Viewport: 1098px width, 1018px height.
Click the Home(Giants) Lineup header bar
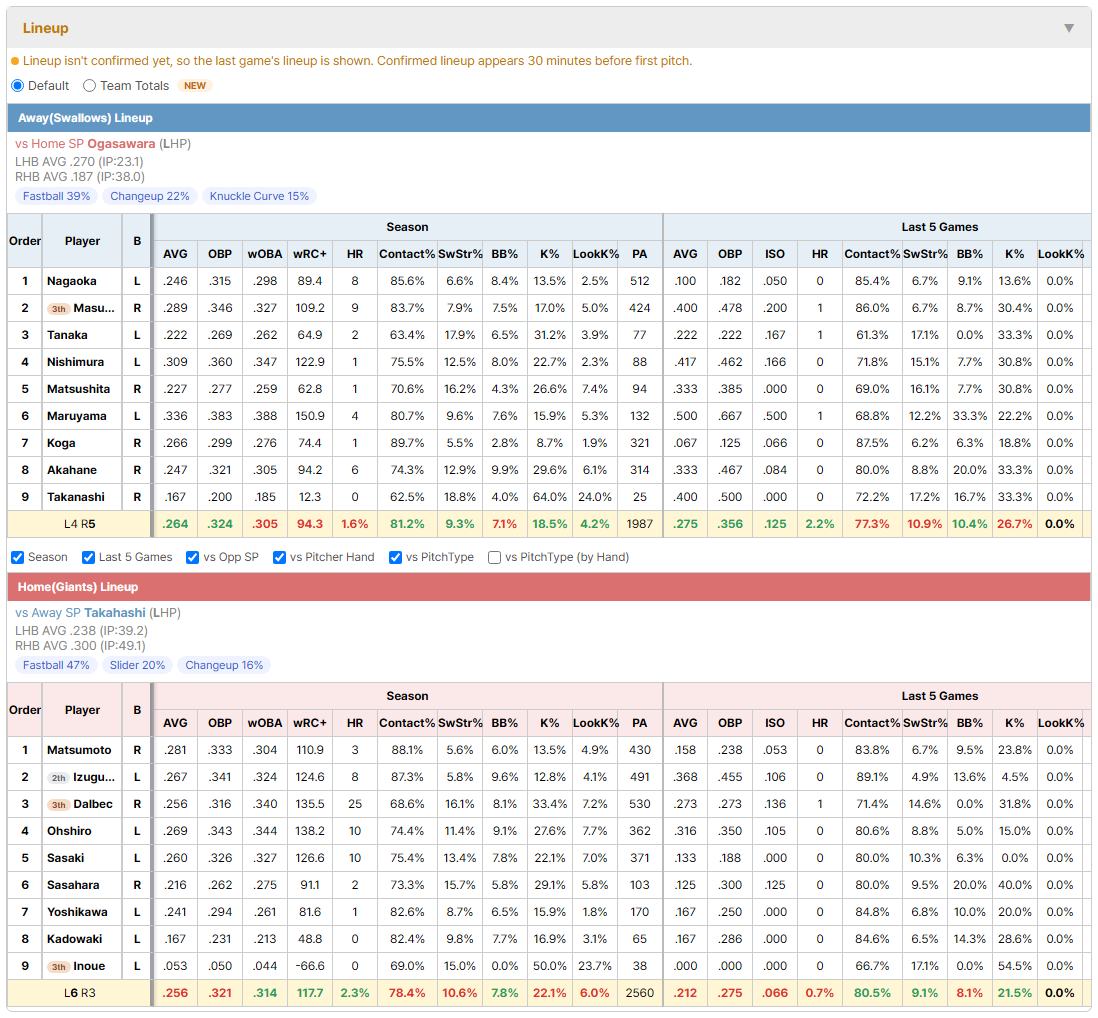point(549,587)
